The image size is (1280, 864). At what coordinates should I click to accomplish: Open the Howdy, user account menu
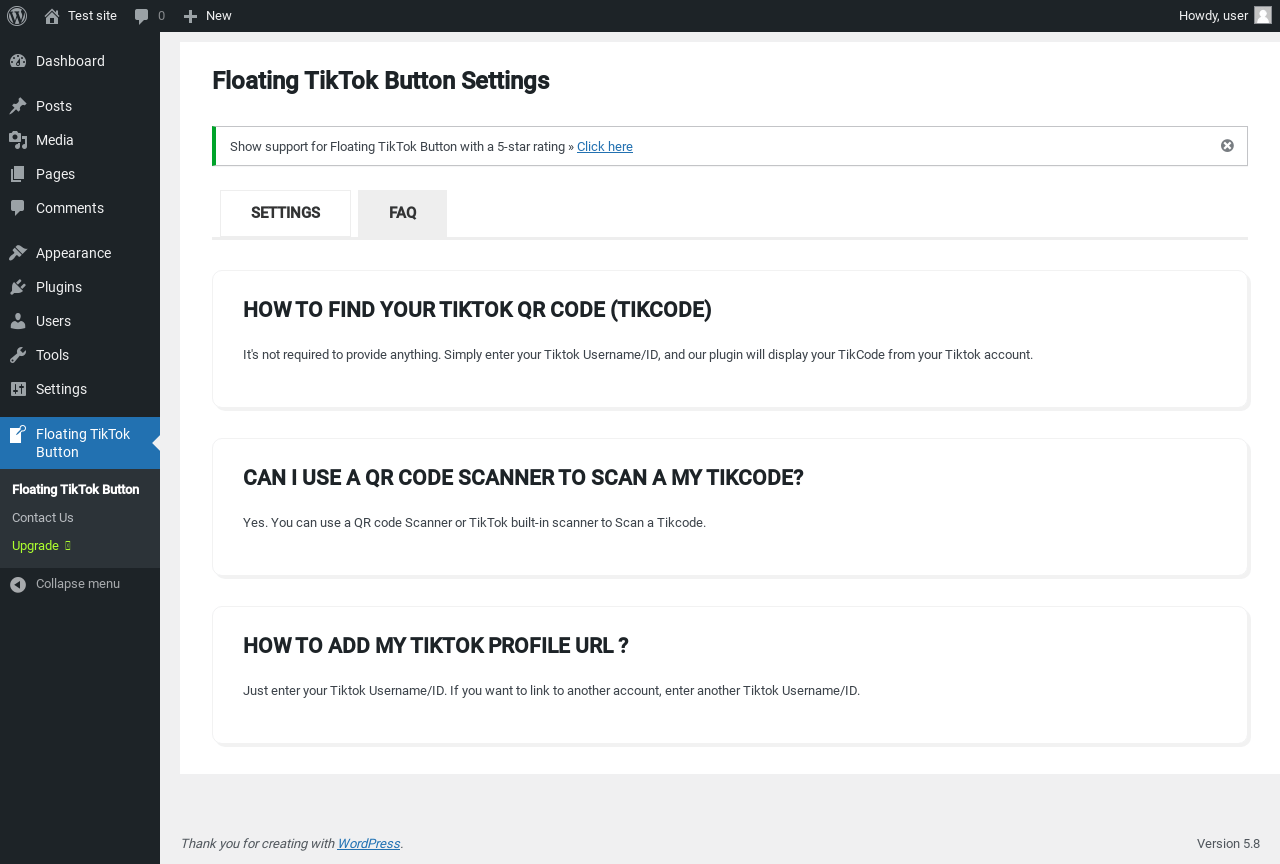click(1213, 16)
